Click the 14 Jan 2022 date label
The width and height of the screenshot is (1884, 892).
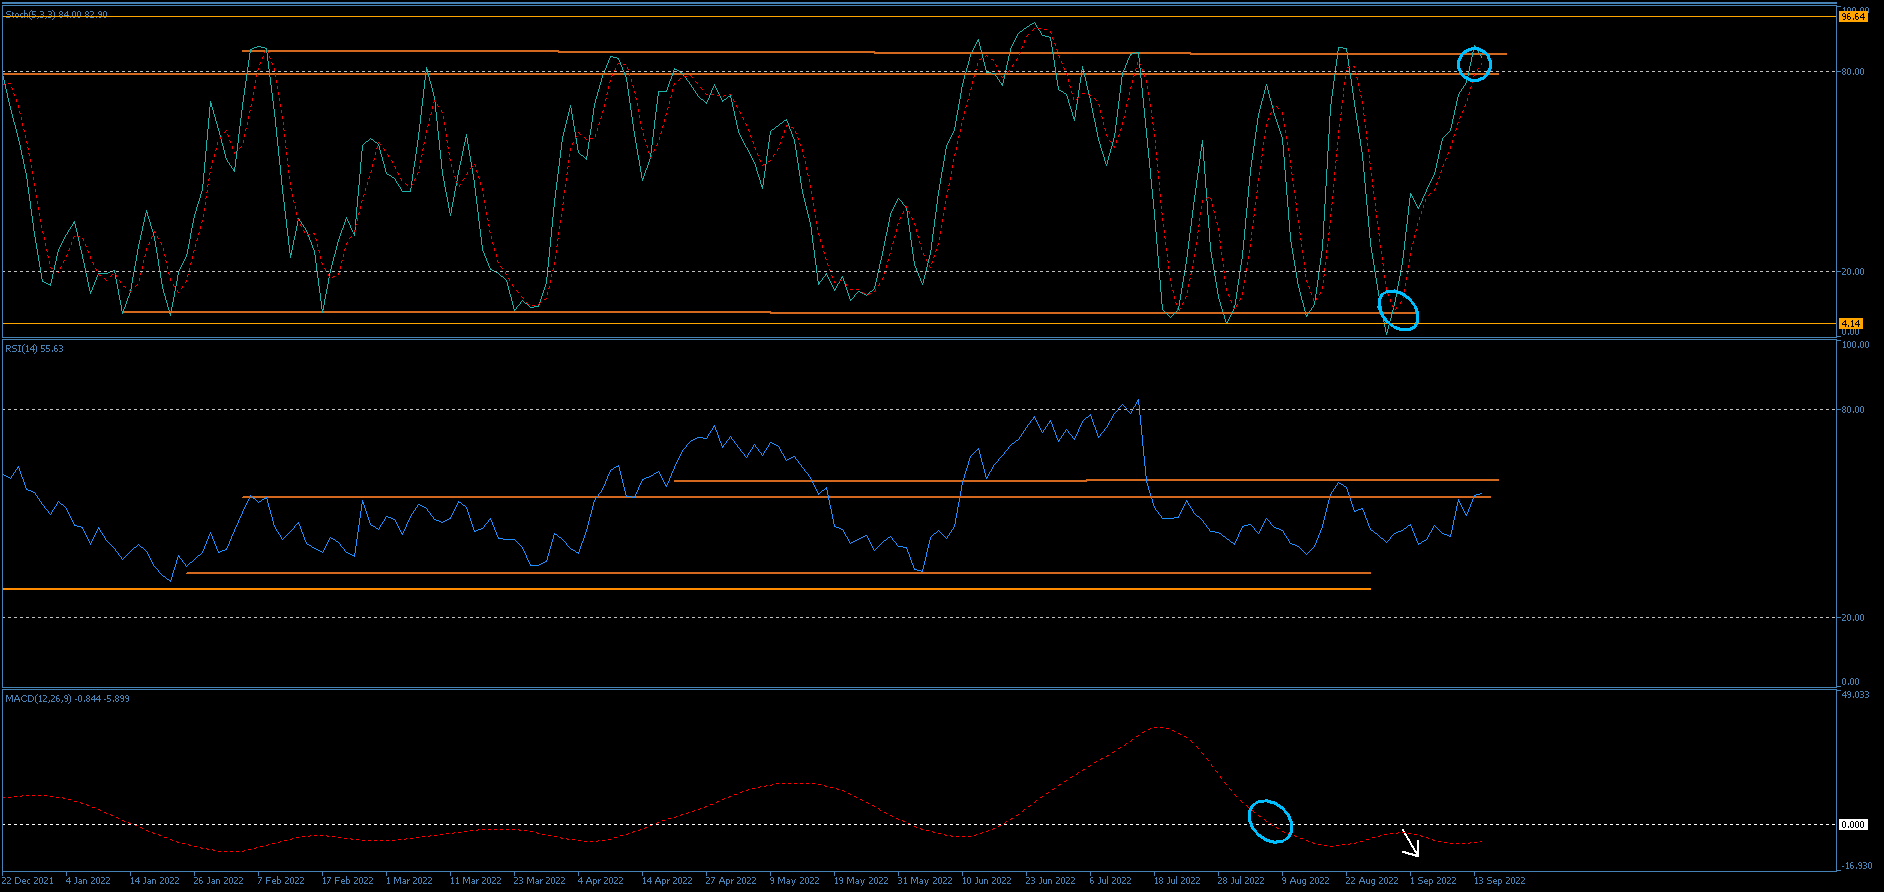tap(155, 881)
